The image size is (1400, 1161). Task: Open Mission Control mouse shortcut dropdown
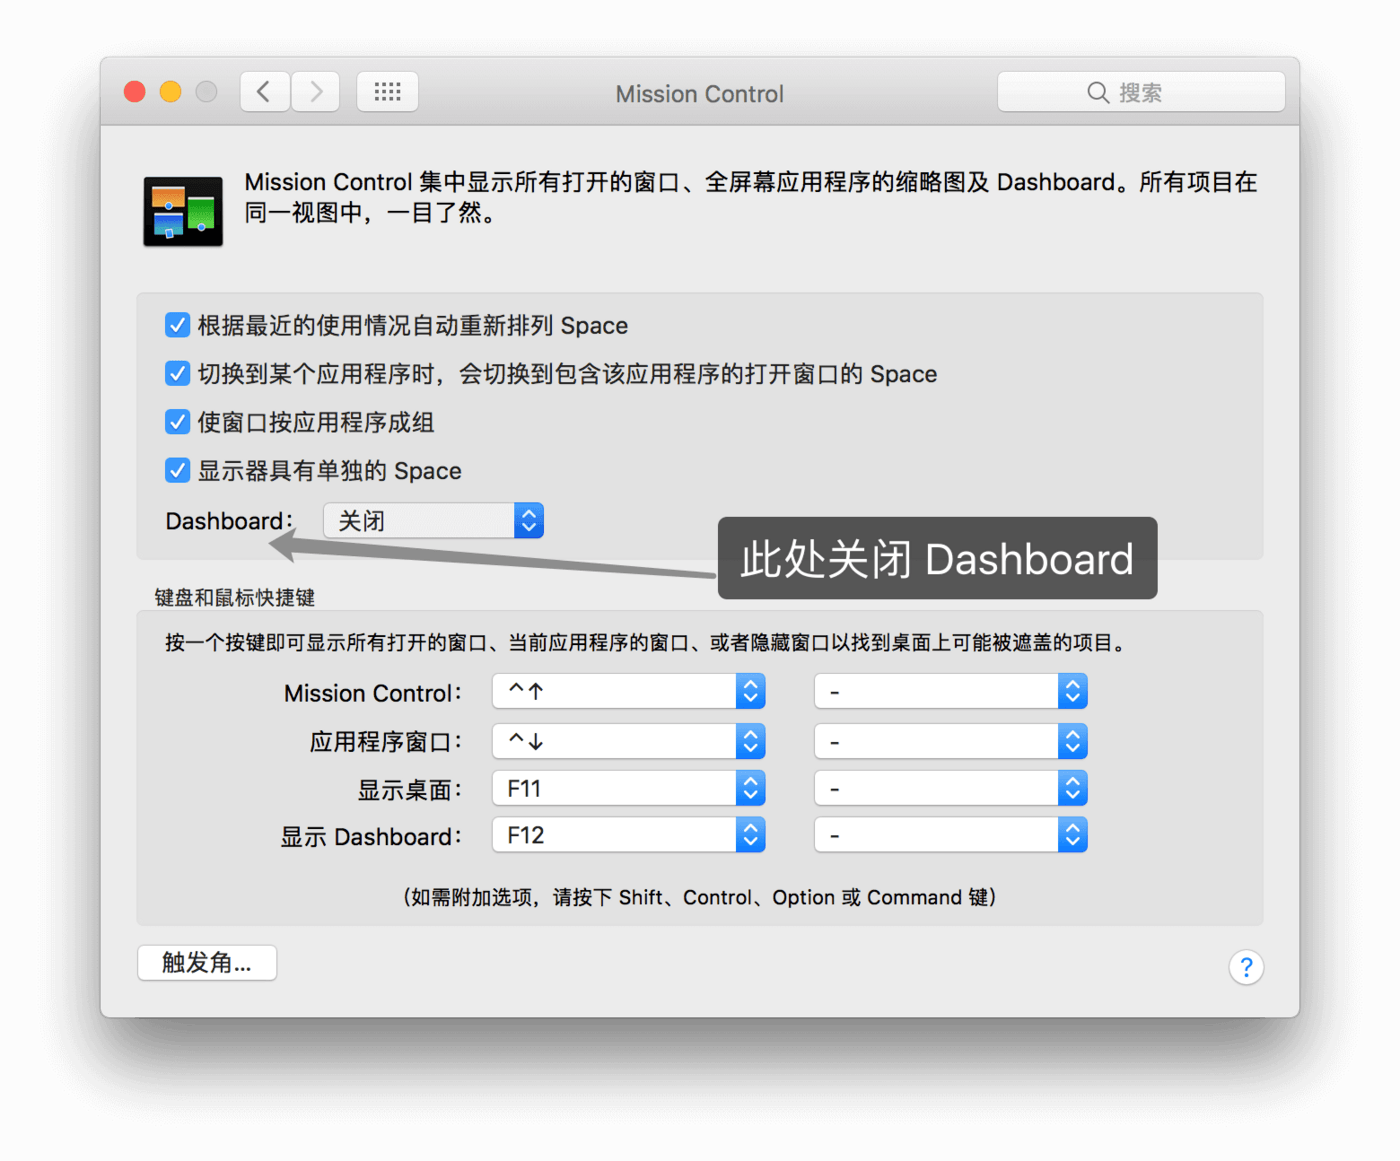point(951,691)
